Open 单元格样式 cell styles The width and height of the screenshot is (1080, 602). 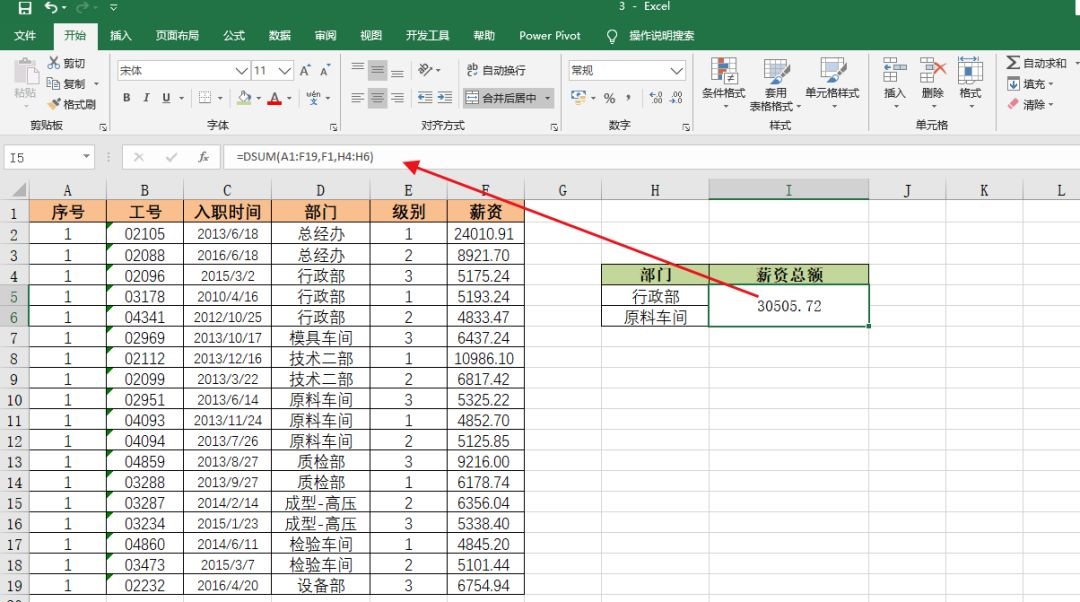832,83
